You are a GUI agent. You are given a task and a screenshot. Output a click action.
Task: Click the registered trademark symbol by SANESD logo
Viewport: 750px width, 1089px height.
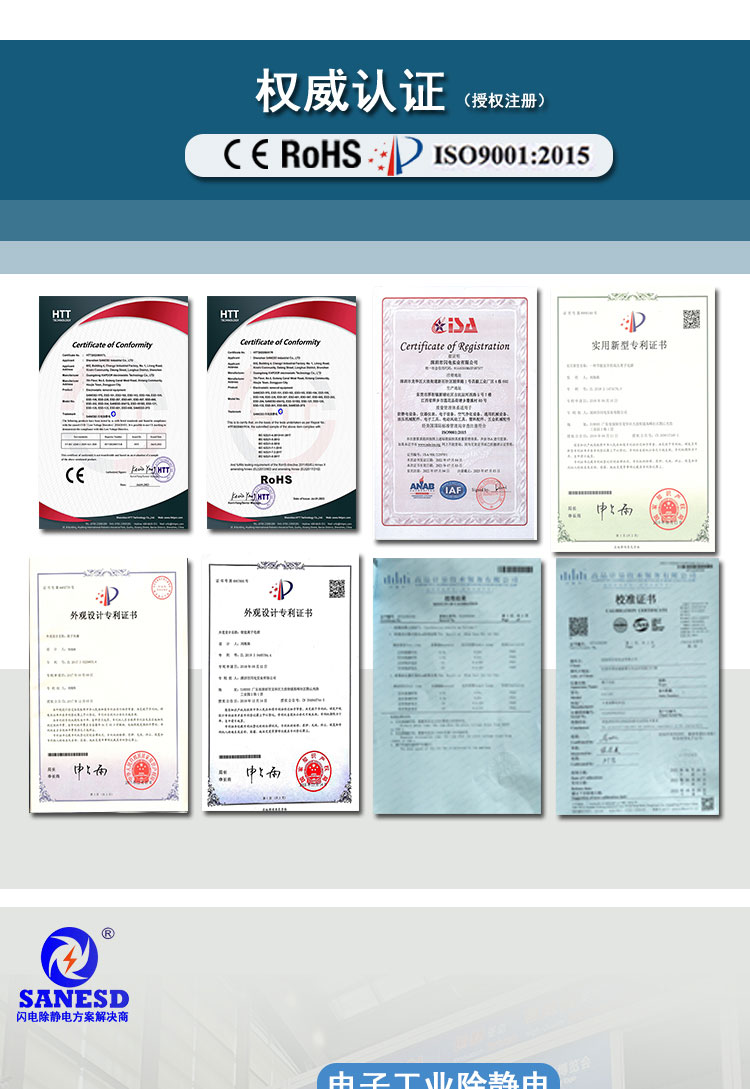coord(108,935)
